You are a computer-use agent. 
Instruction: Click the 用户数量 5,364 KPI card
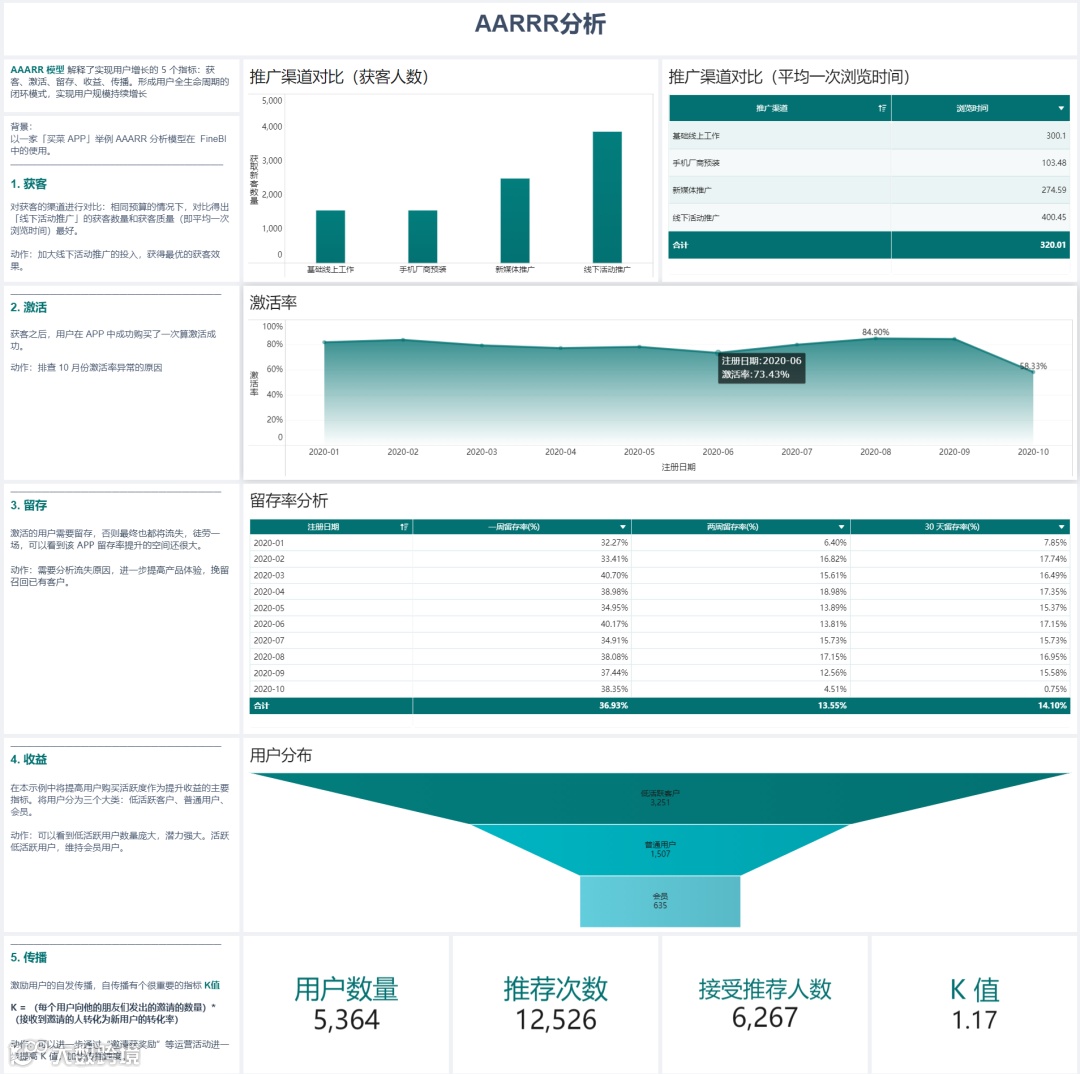(x=346, y=1004)
